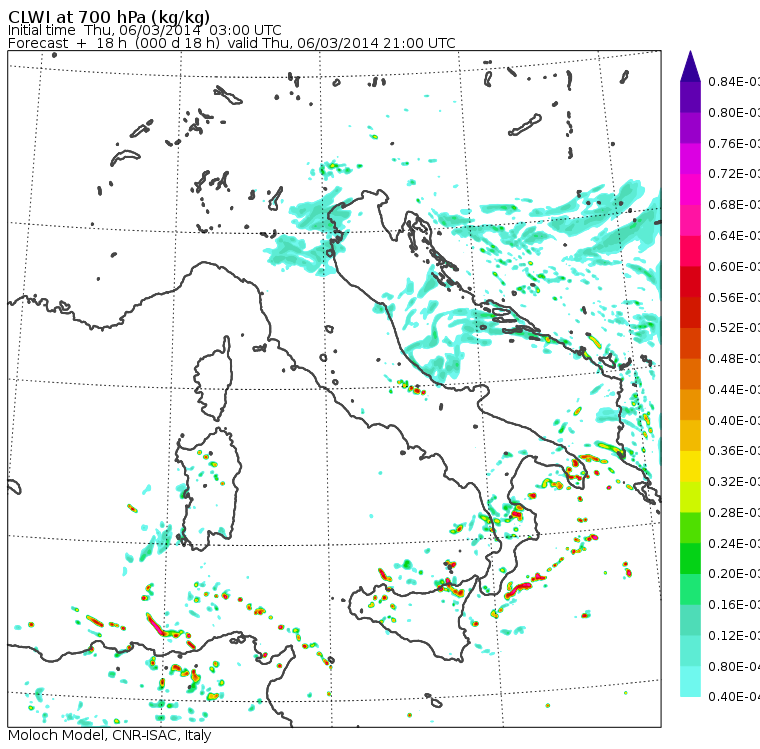Screen dimensions: 760x749
Task: Click the orange swatch between 0.44E-03 and 0.48E-03
Action: point(690,374)
